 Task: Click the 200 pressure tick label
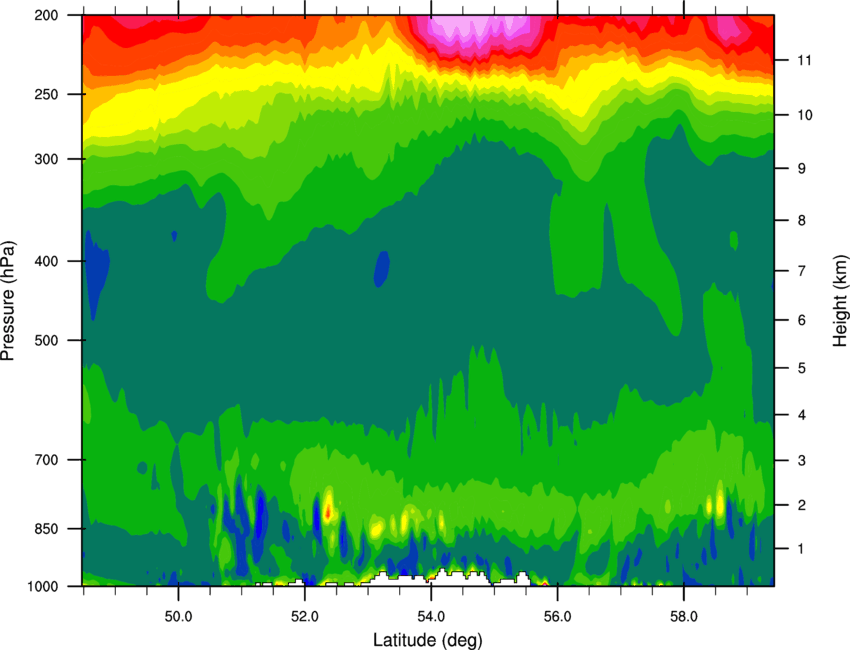point(46,15)
